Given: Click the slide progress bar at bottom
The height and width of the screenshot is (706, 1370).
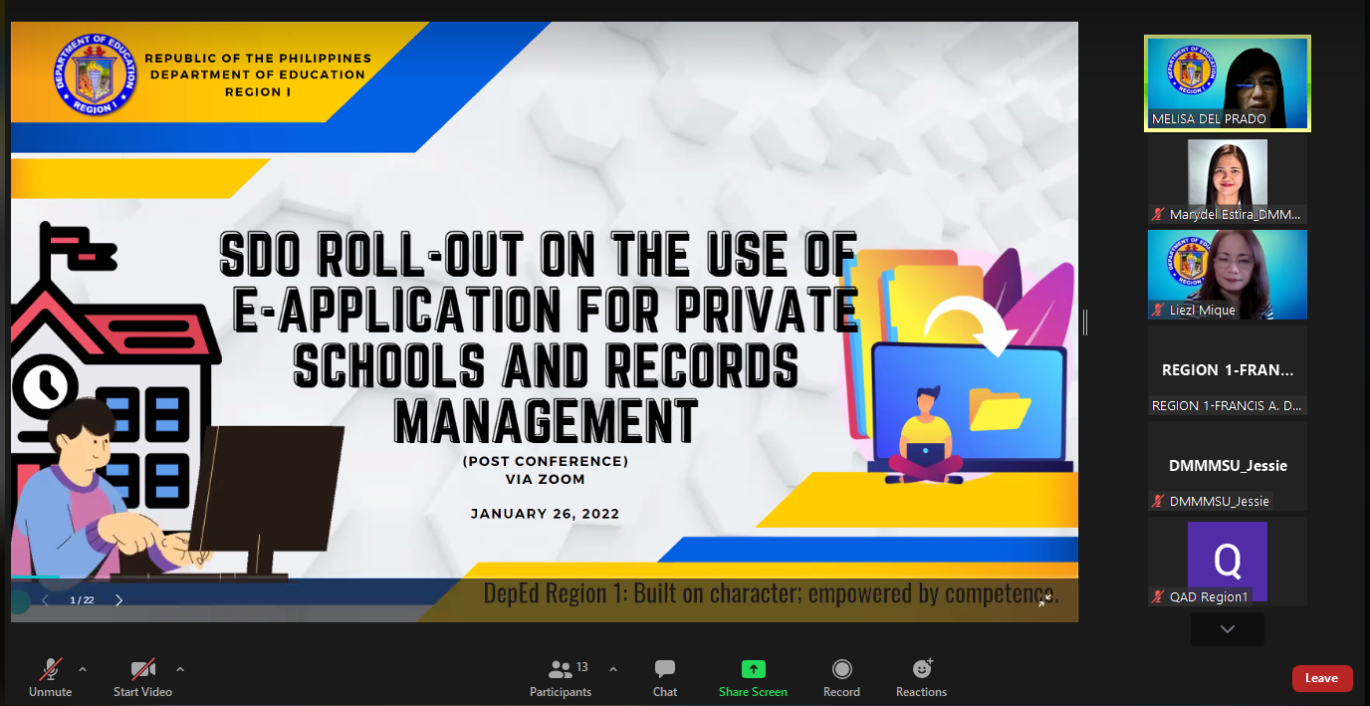Looking at the screenshot, I should (544, 579).
